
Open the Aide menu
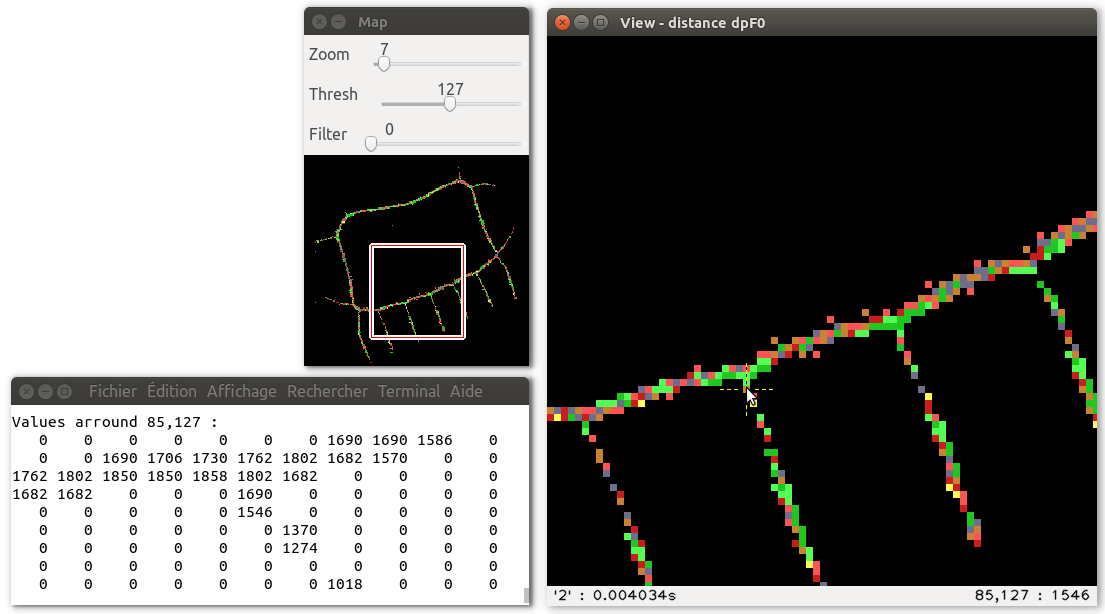[466, 391]
